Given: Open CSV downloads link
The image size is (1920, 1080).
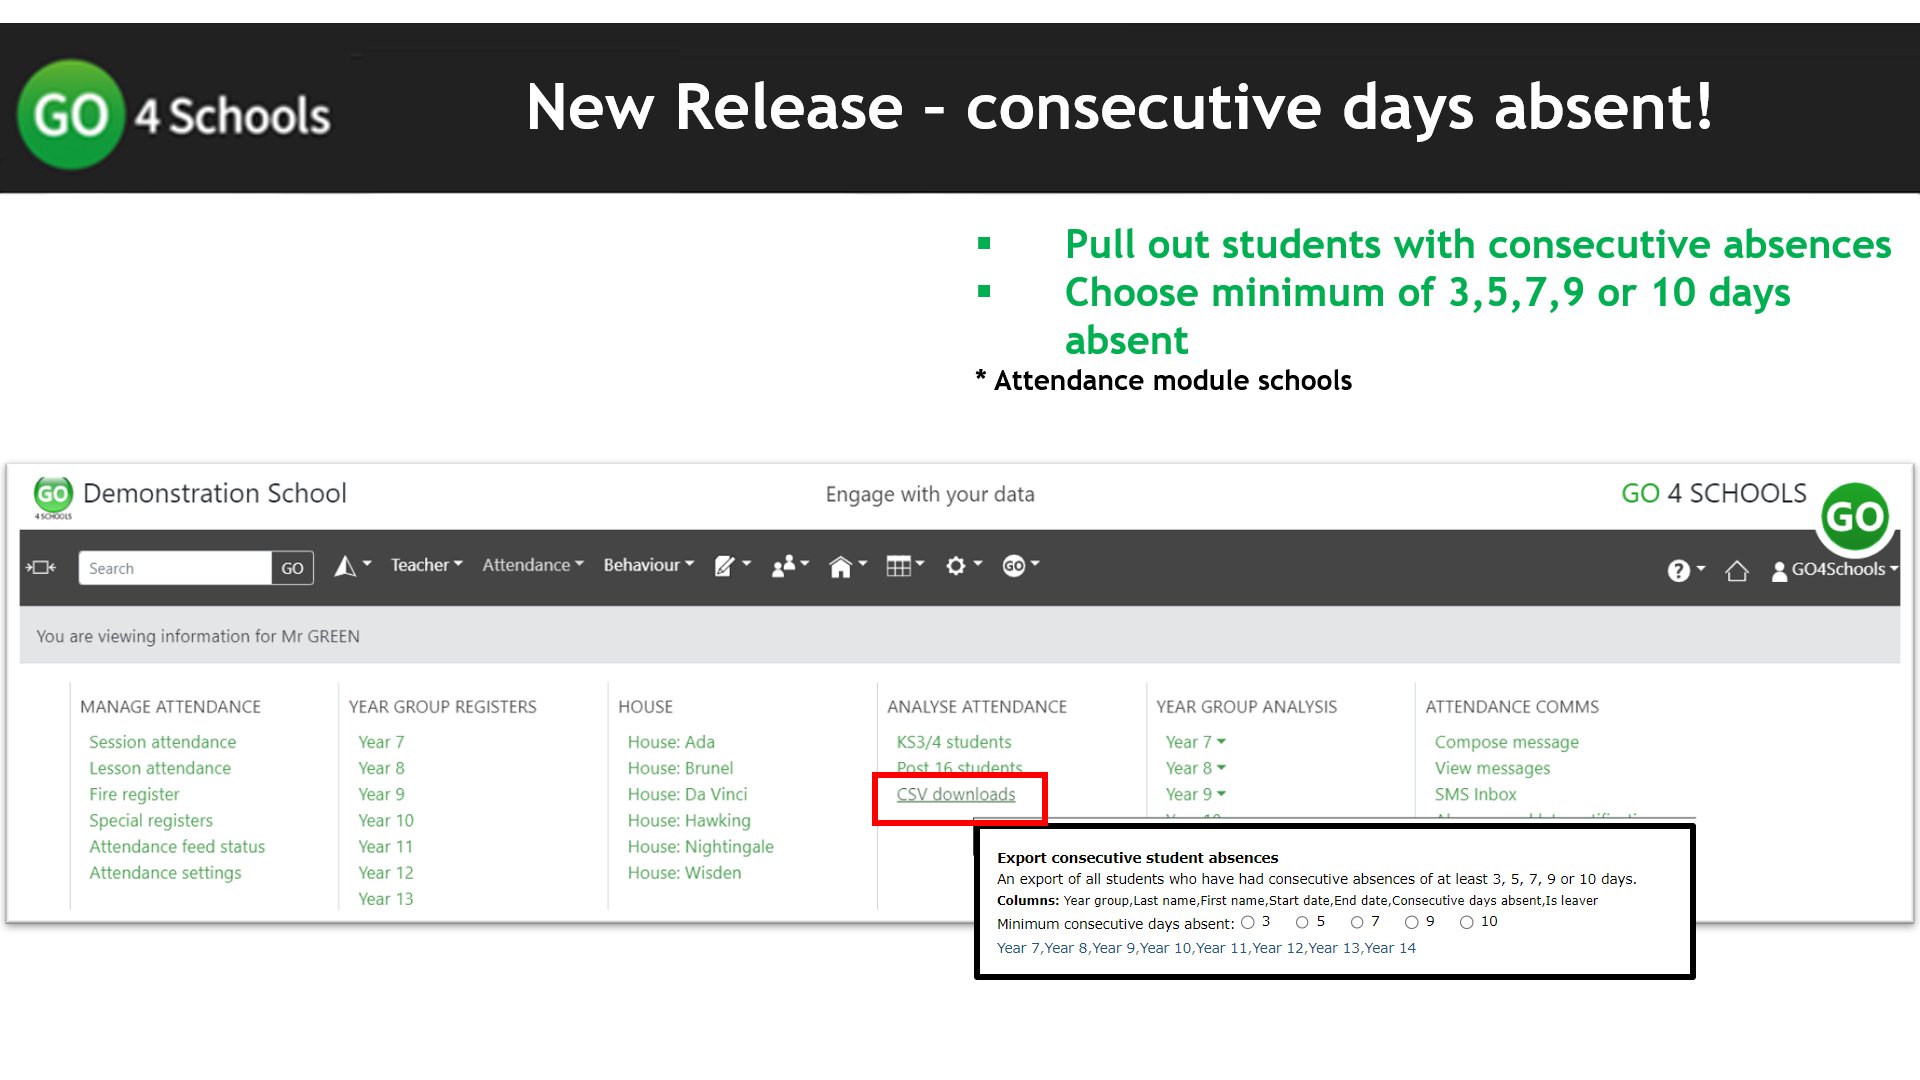Looking at the screenshot, I should coord(956,794).
